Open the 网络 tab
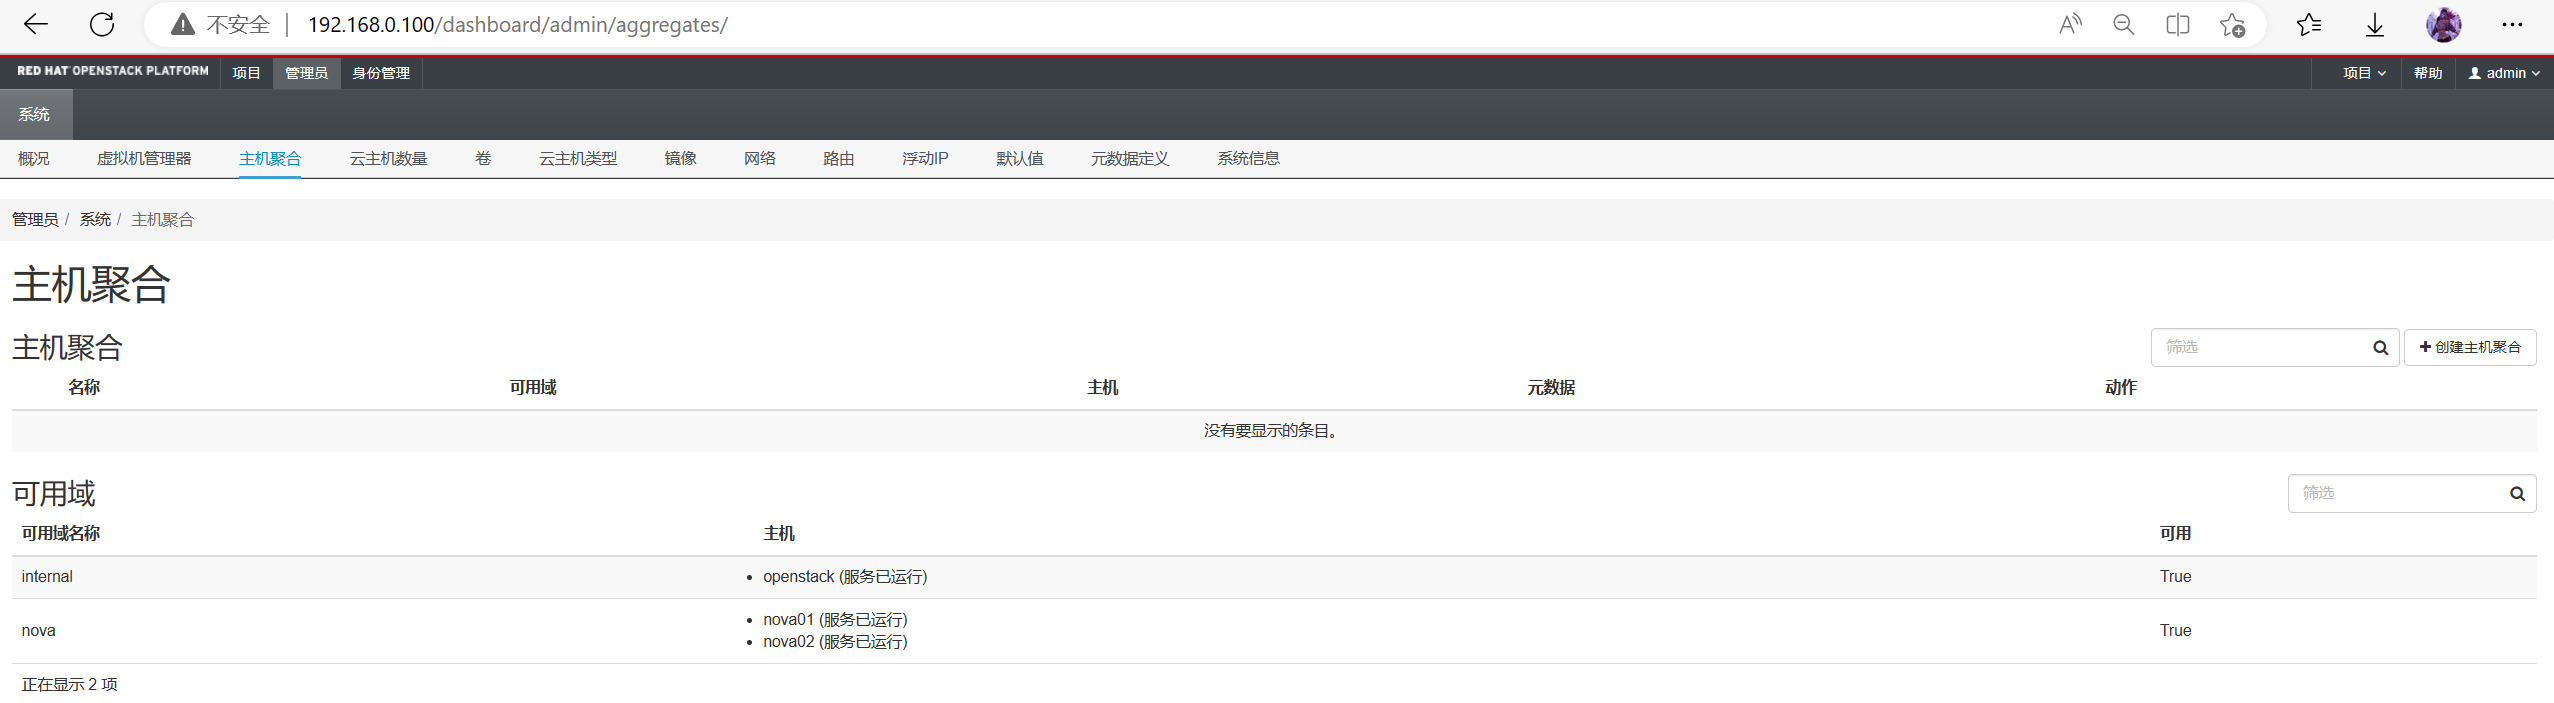Image resolution: width=2554 pixels, height=703 pixels. (x=760, y=158)
